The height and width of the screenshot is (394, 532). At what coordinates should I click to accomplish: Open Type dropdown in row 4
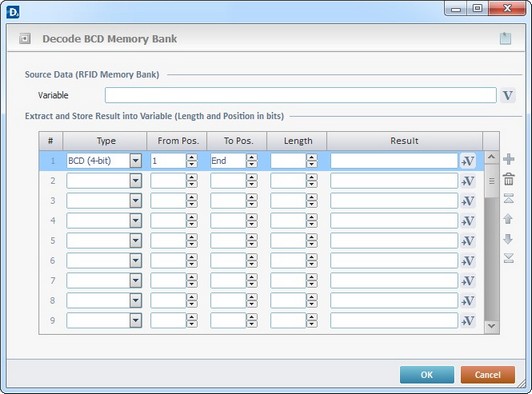click(x=136, y=221)
